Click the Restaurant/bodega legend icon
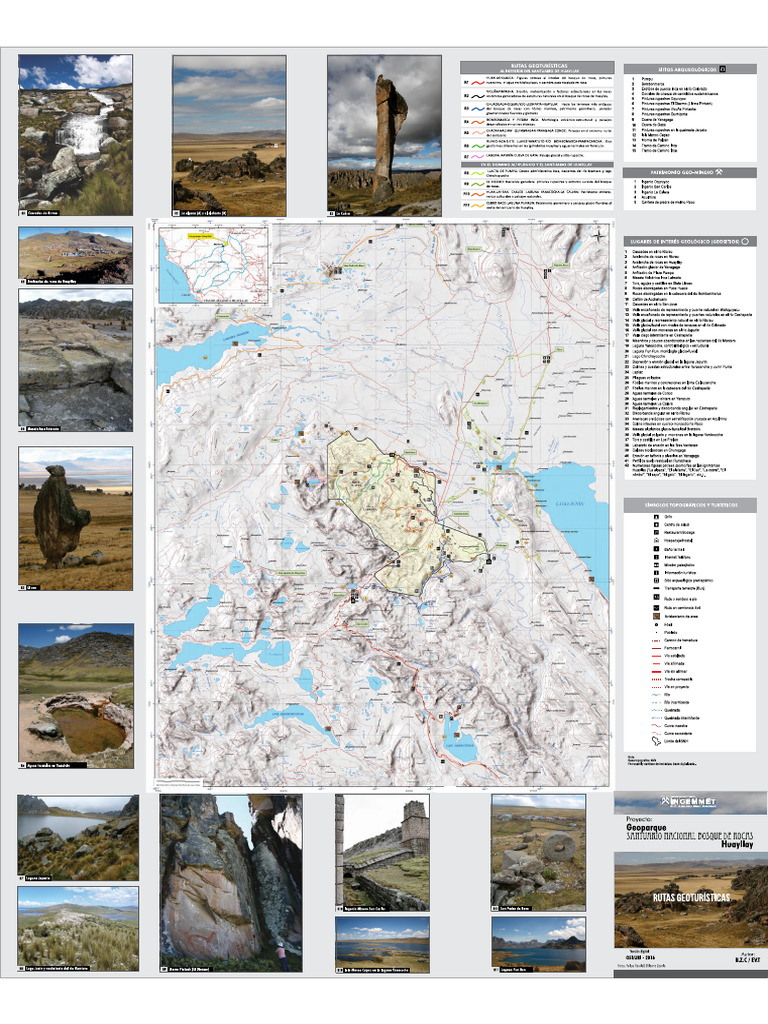This screenshot has width=768, height=1024. coord(656,532)
